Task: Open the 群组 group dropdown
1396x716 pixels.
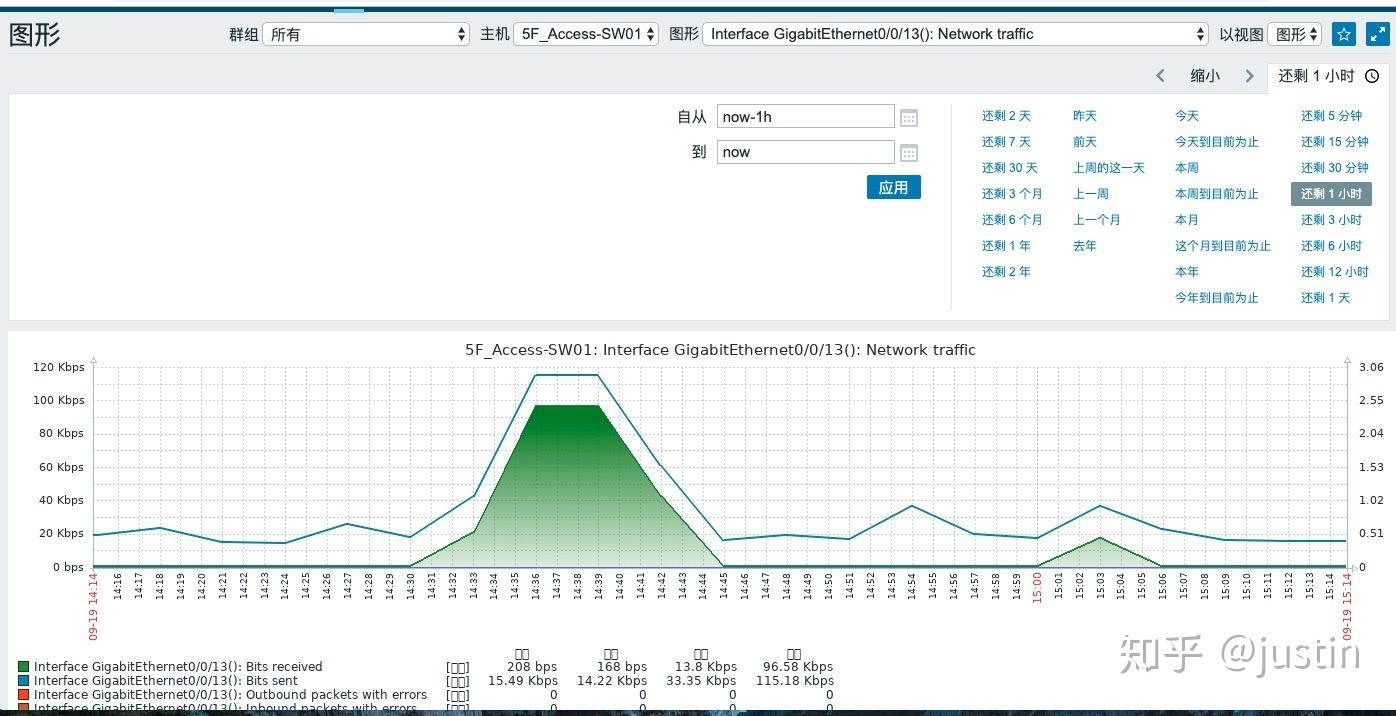Action: 366,34
